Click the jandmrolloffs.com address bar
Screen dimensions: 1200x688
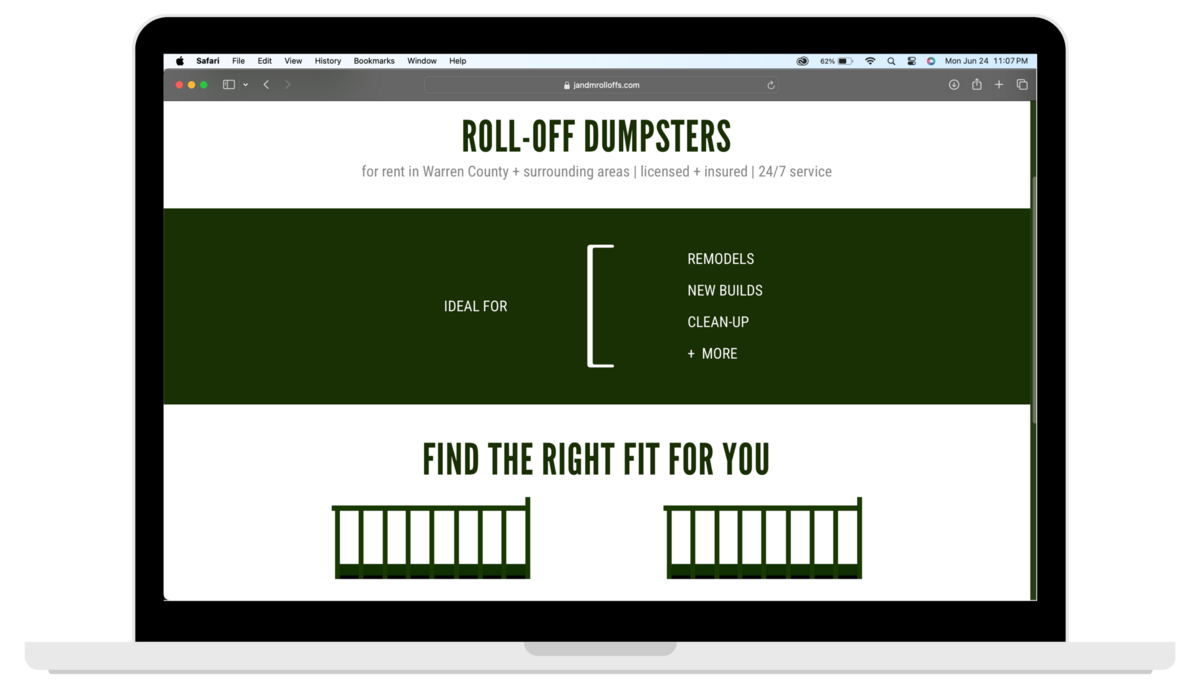[601, 85]
